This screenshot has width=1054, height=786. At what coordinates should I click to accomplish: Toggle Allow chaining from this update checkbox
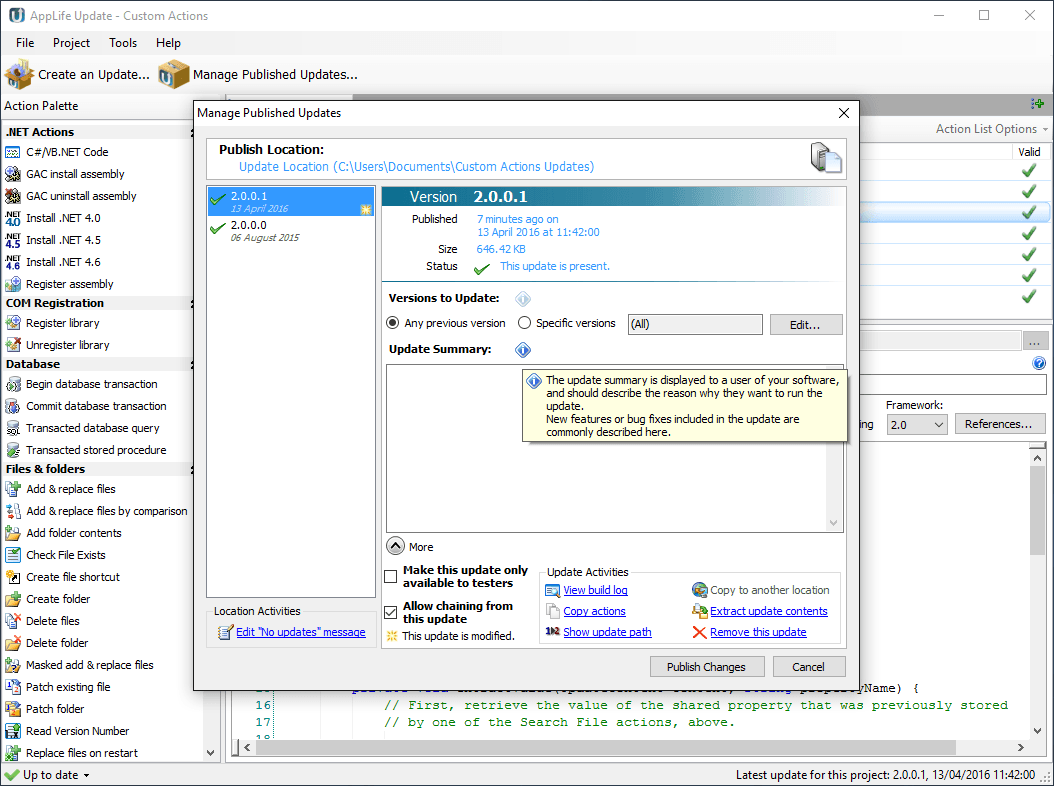point(391,613)
